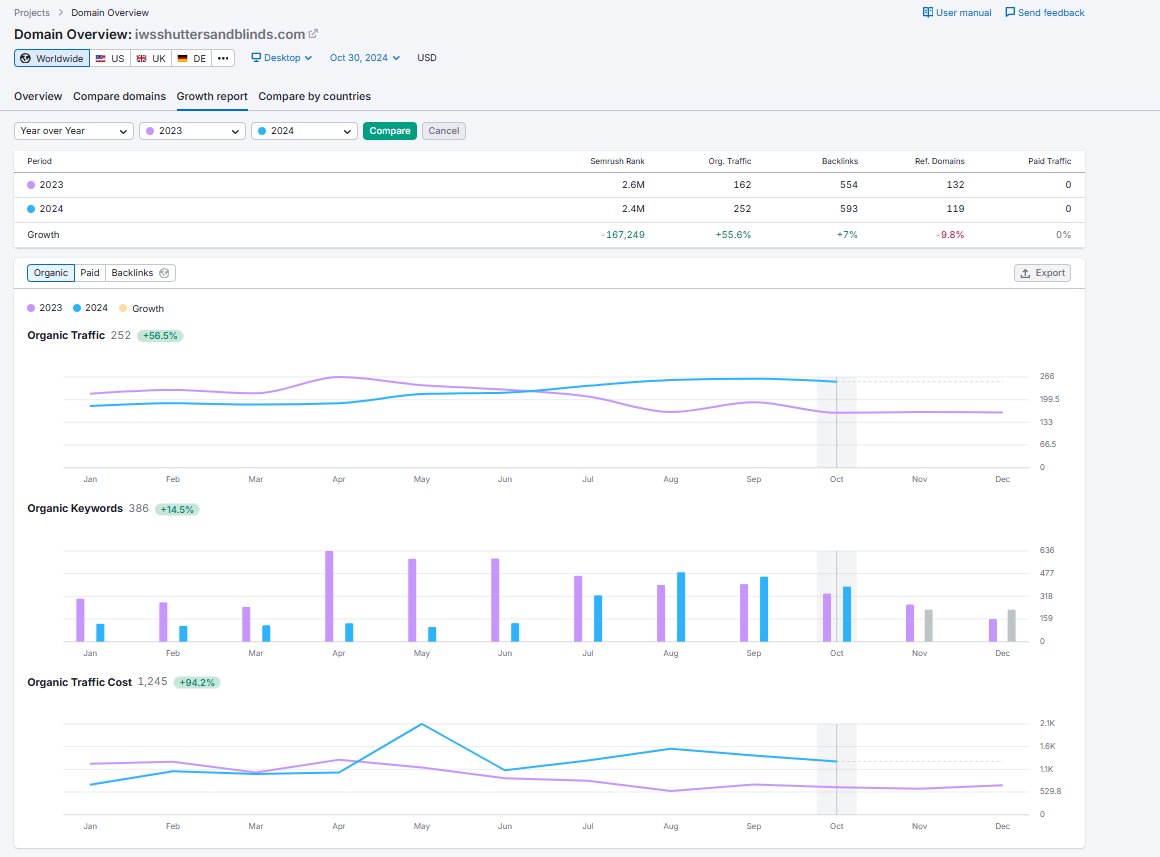Click the Cancel button

tap(444, 131)
